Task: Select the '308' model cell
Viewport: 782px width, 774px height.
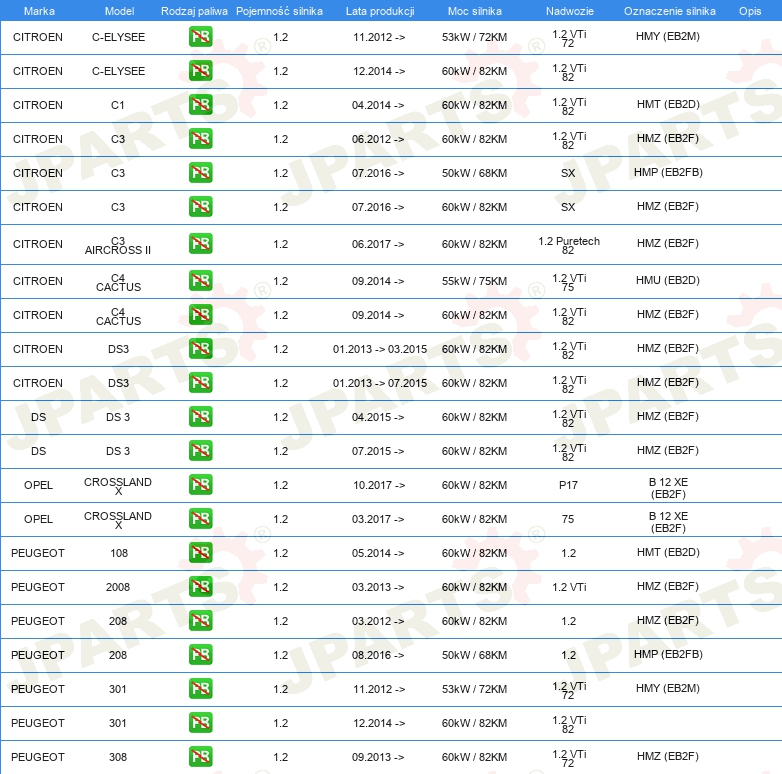Action: point(118,757)
